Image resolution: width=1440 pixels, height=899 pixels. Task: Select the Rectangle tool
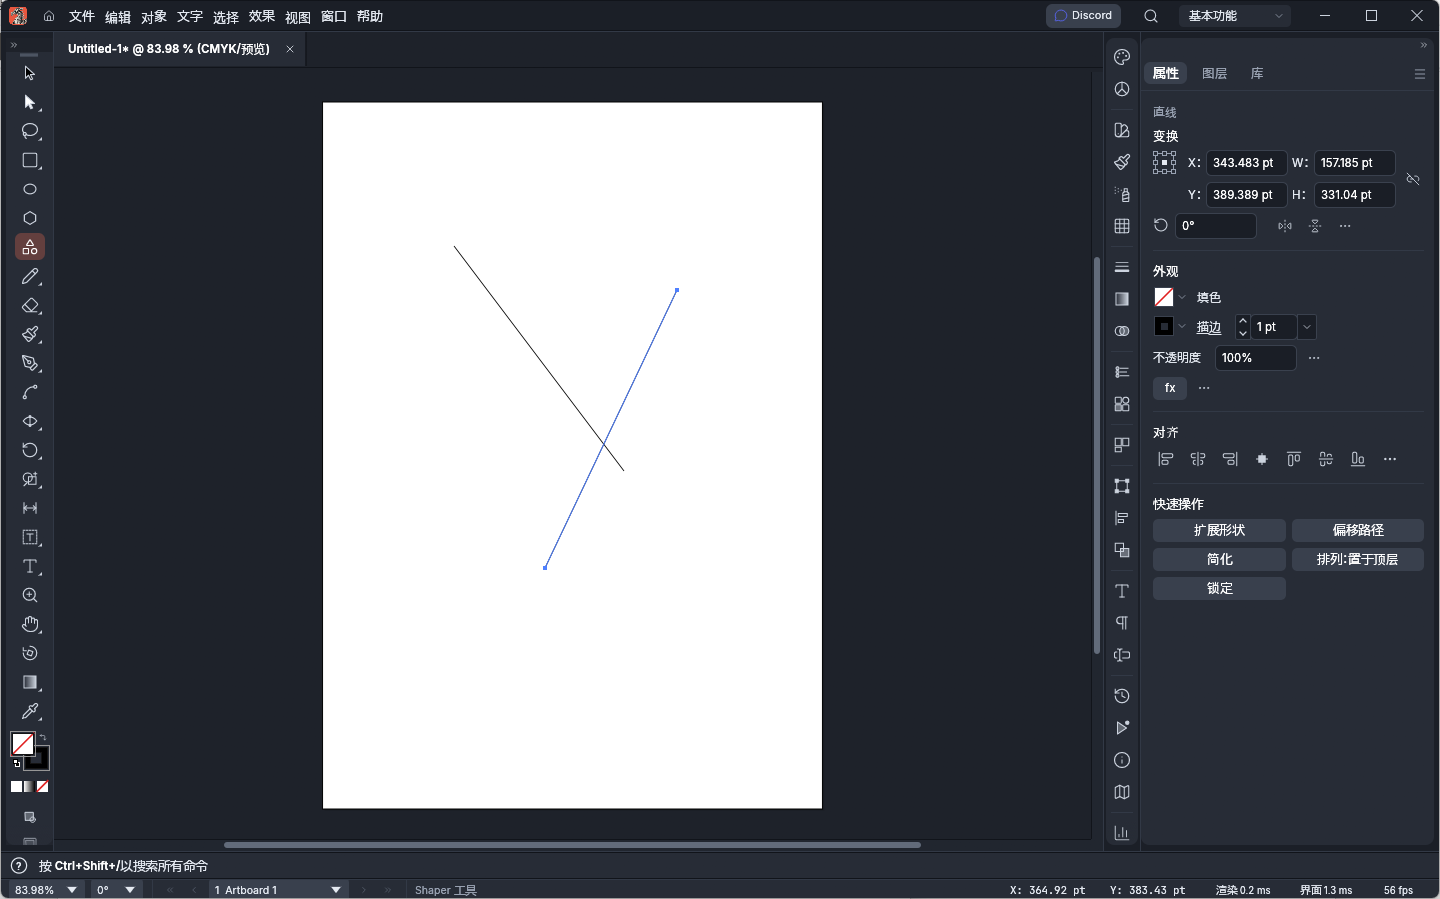(30, 160)
